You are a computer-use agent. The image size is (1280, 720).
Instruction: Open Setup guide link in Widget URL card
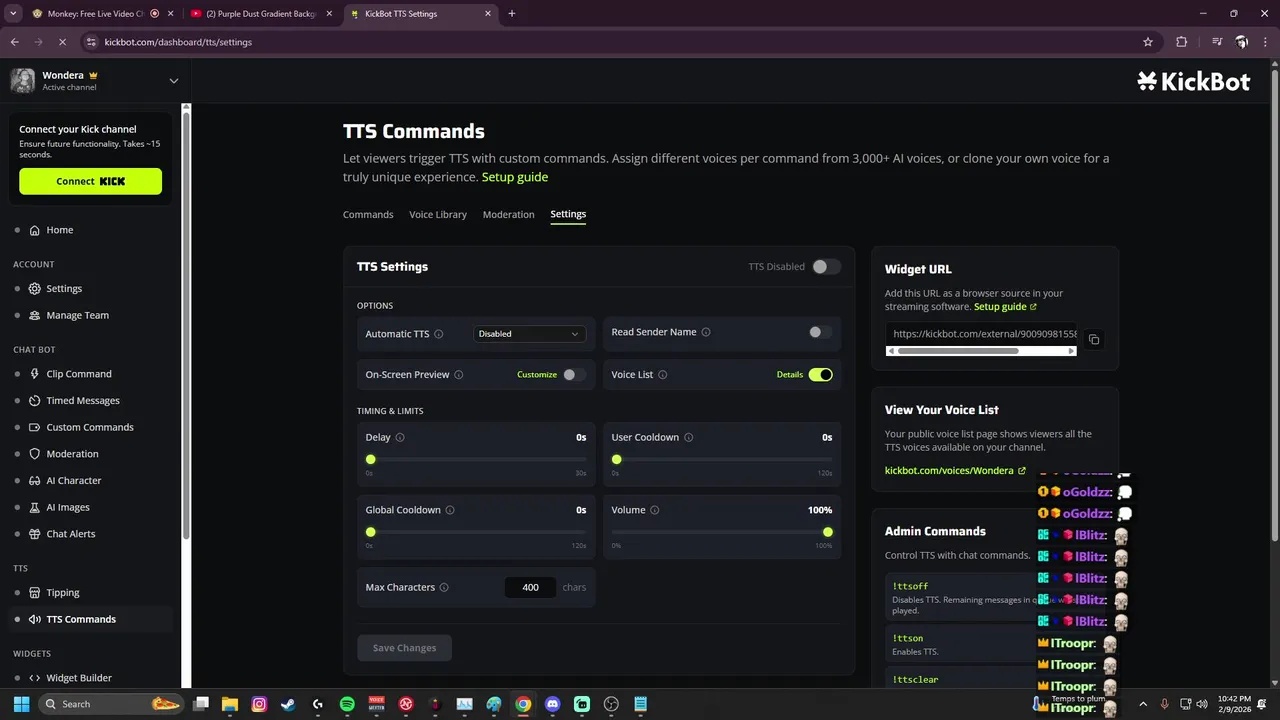pyautogui.click(x=1005, y=307)
